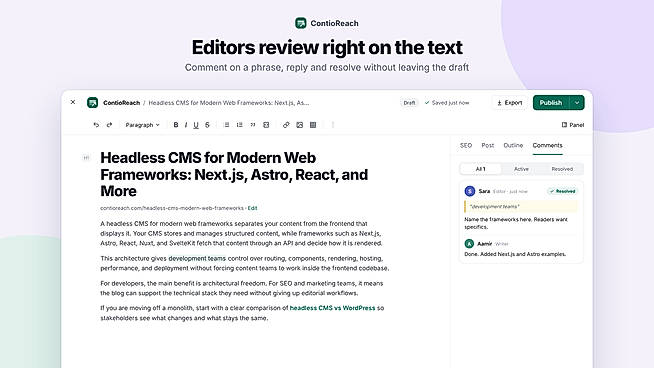Viewport: 654px width, 368px height.
Task: Redo the last edit
Action: point(109,125)
